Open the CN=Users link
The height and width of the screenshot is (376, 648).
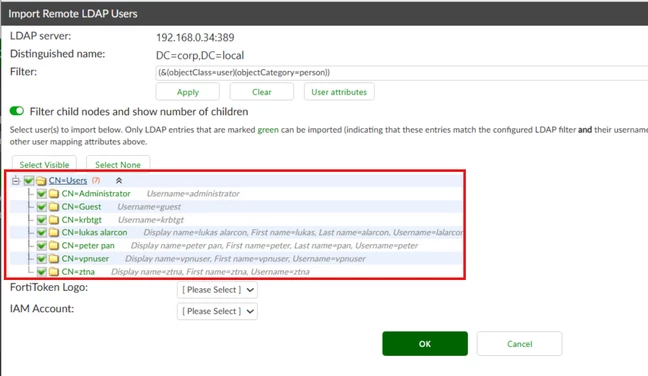pyautogui.click(x=68, y=181)
